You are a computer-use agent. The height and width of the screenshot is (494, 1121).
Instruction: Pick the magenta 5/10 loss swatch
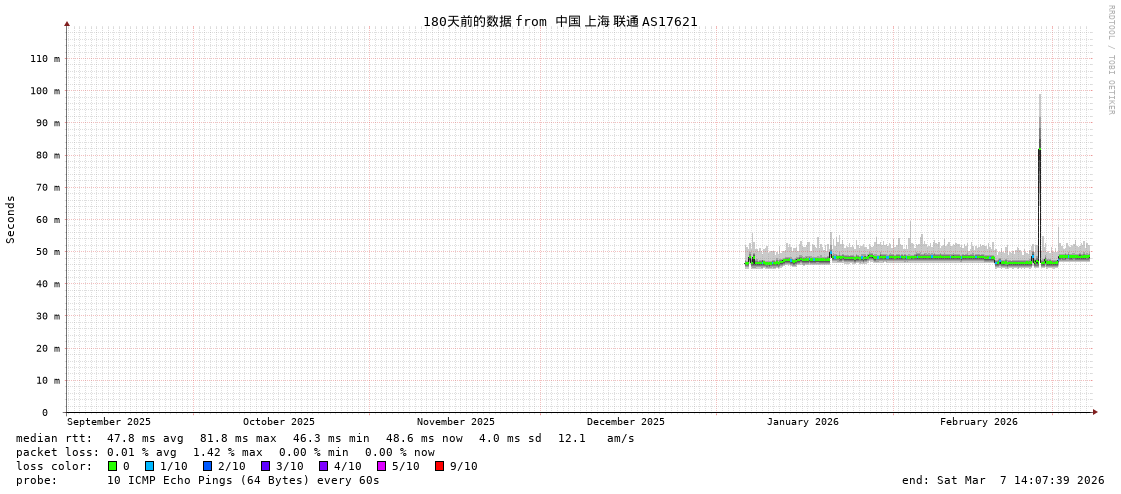click(x=381, y=466)
